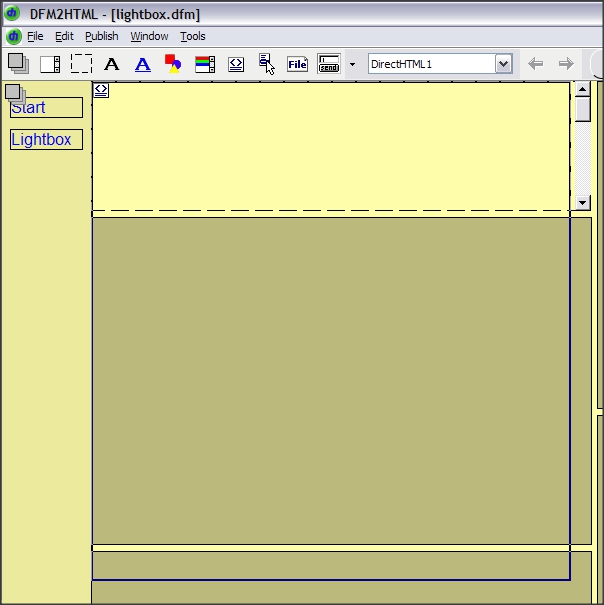This screenshot has height=605, width=604.
Task: Choose the blue underlined A link tool
Action: (x=143, y=64)
